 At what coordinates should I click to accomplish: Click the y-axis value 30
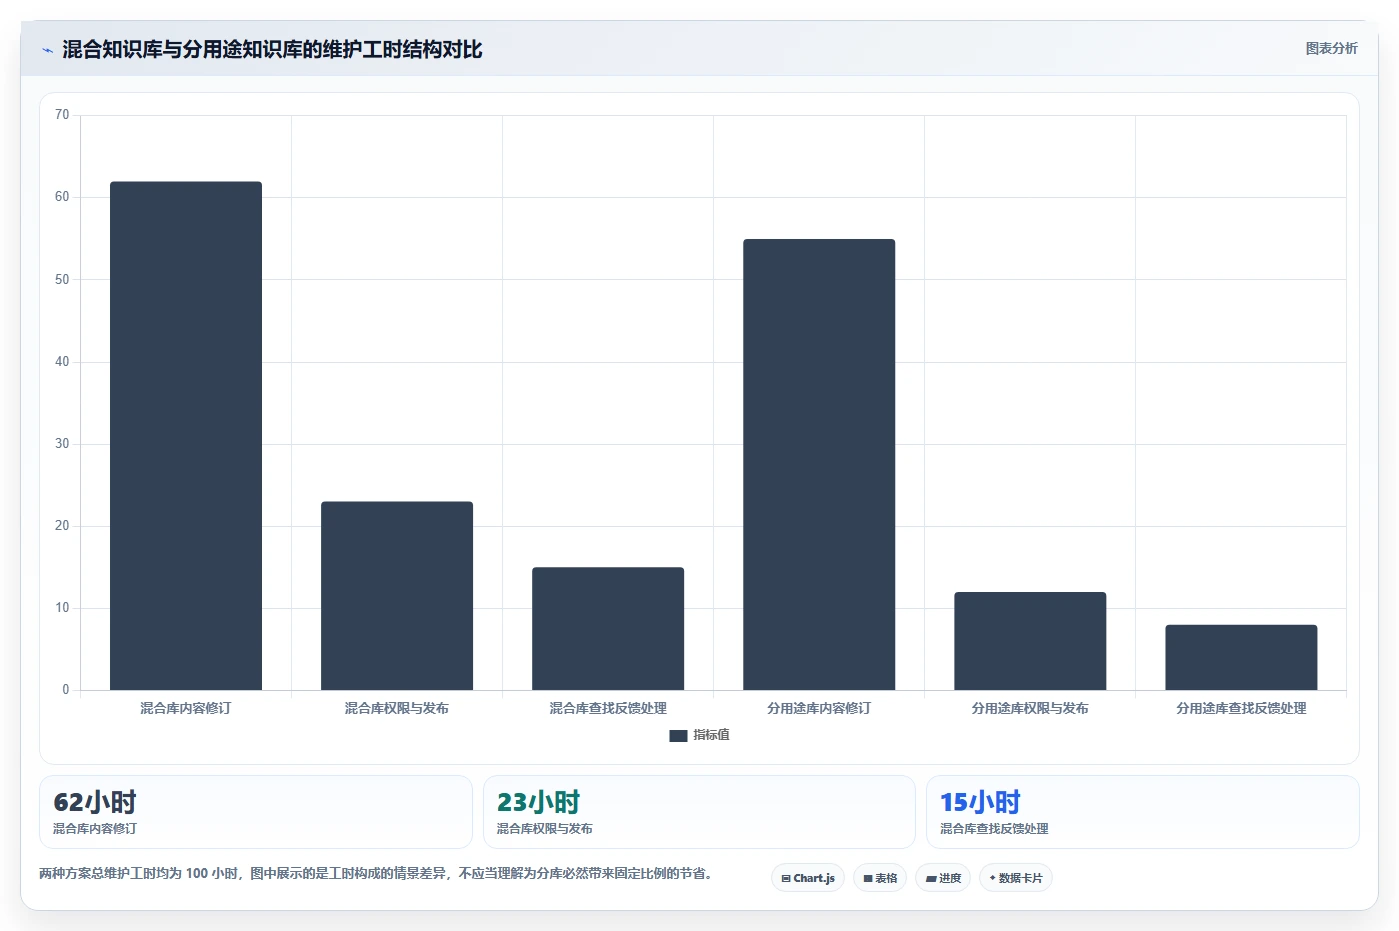point(62,444)
